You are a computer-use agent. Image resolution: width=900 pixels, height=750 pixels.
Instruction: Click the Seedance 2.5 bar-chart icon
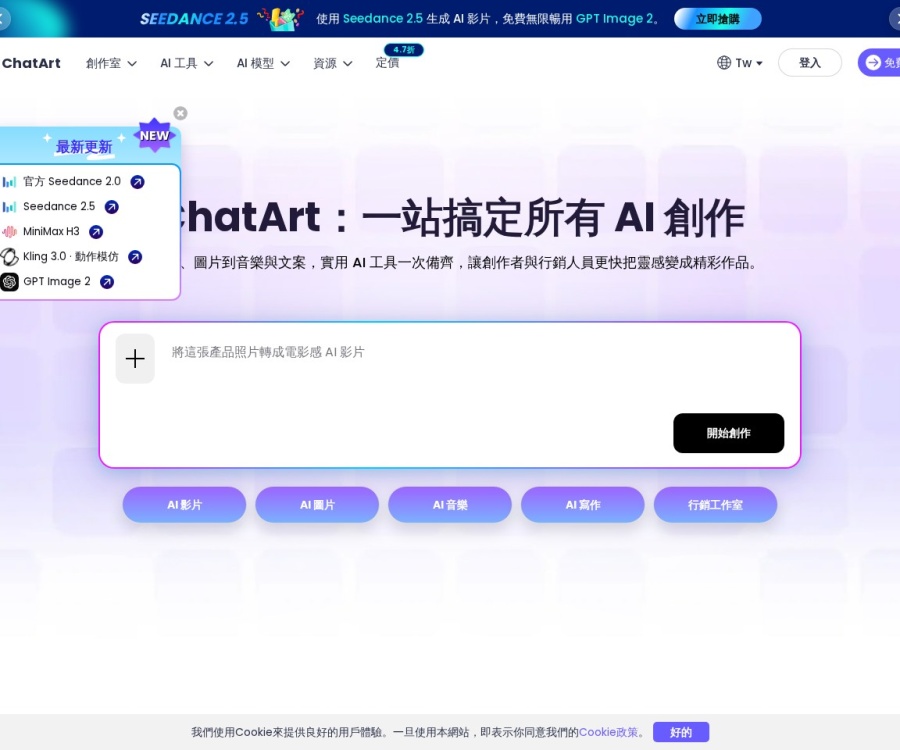tap(9, 207)
